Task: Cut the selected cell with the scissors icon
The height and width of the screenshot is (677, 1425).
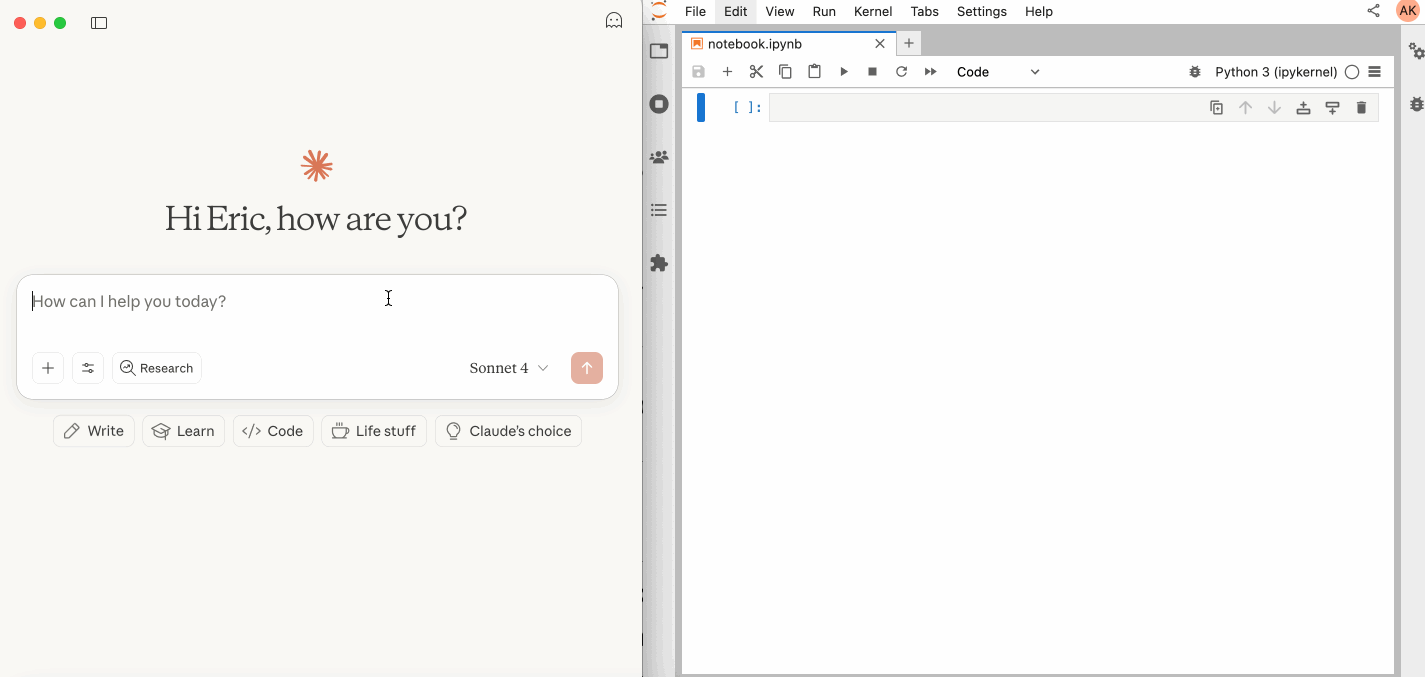Action: [756, 71]
